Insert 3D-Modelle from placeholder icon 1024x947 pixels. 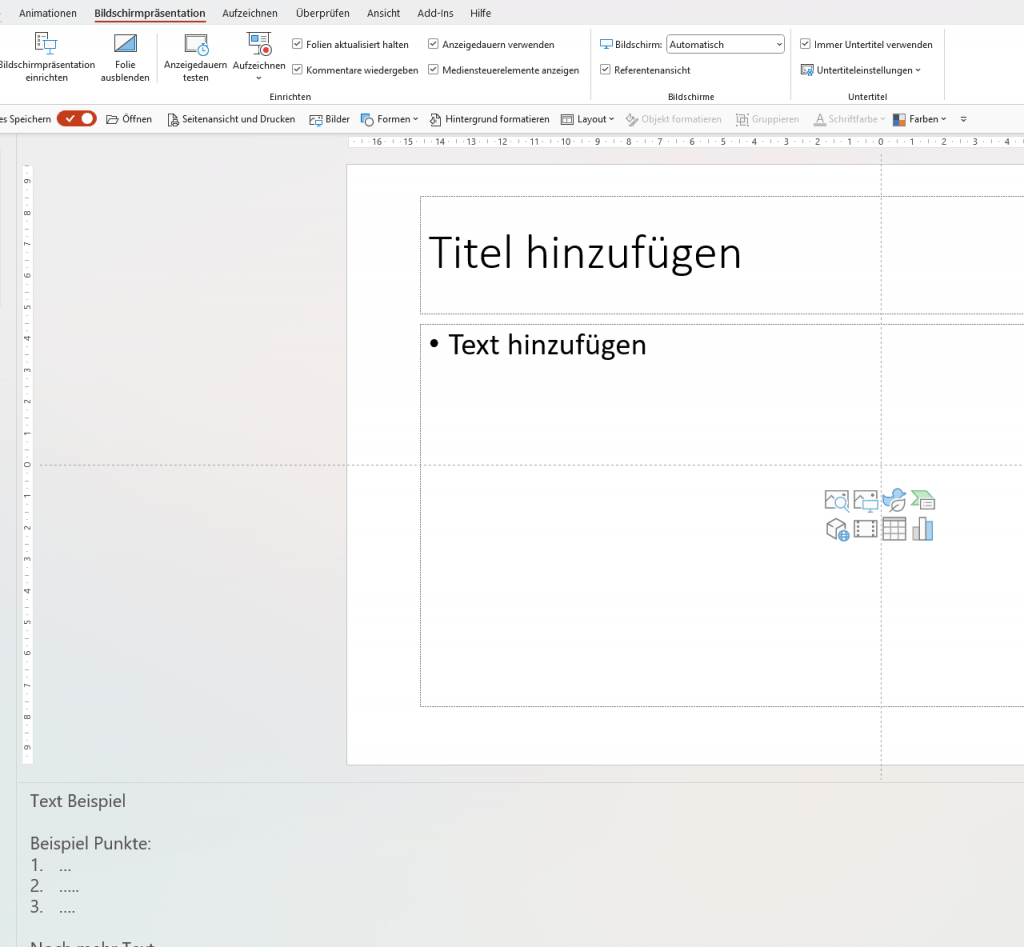837,529
